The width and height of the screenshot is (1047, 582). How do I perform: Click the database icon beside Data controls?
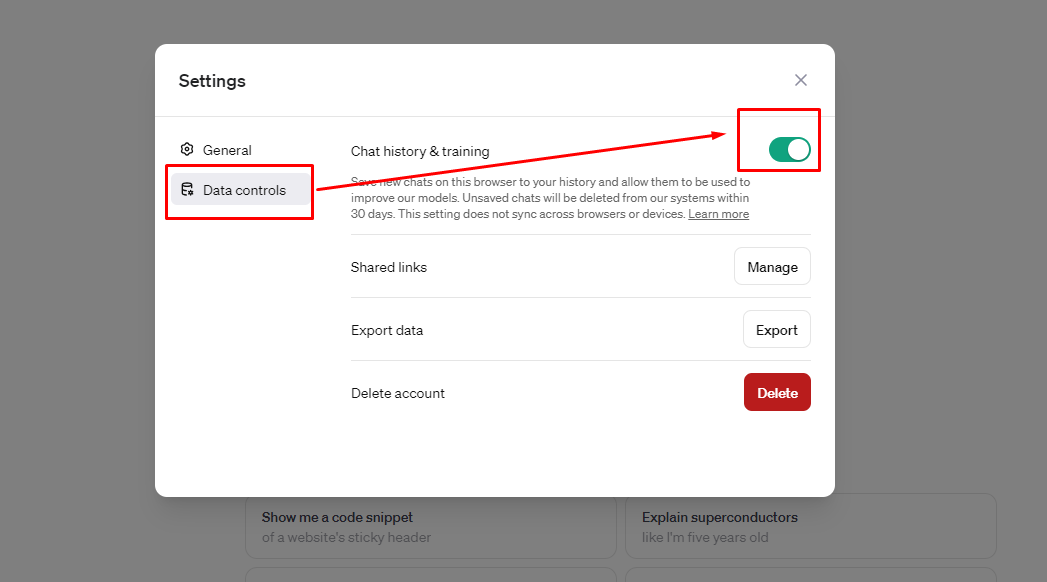coord(187,190)
